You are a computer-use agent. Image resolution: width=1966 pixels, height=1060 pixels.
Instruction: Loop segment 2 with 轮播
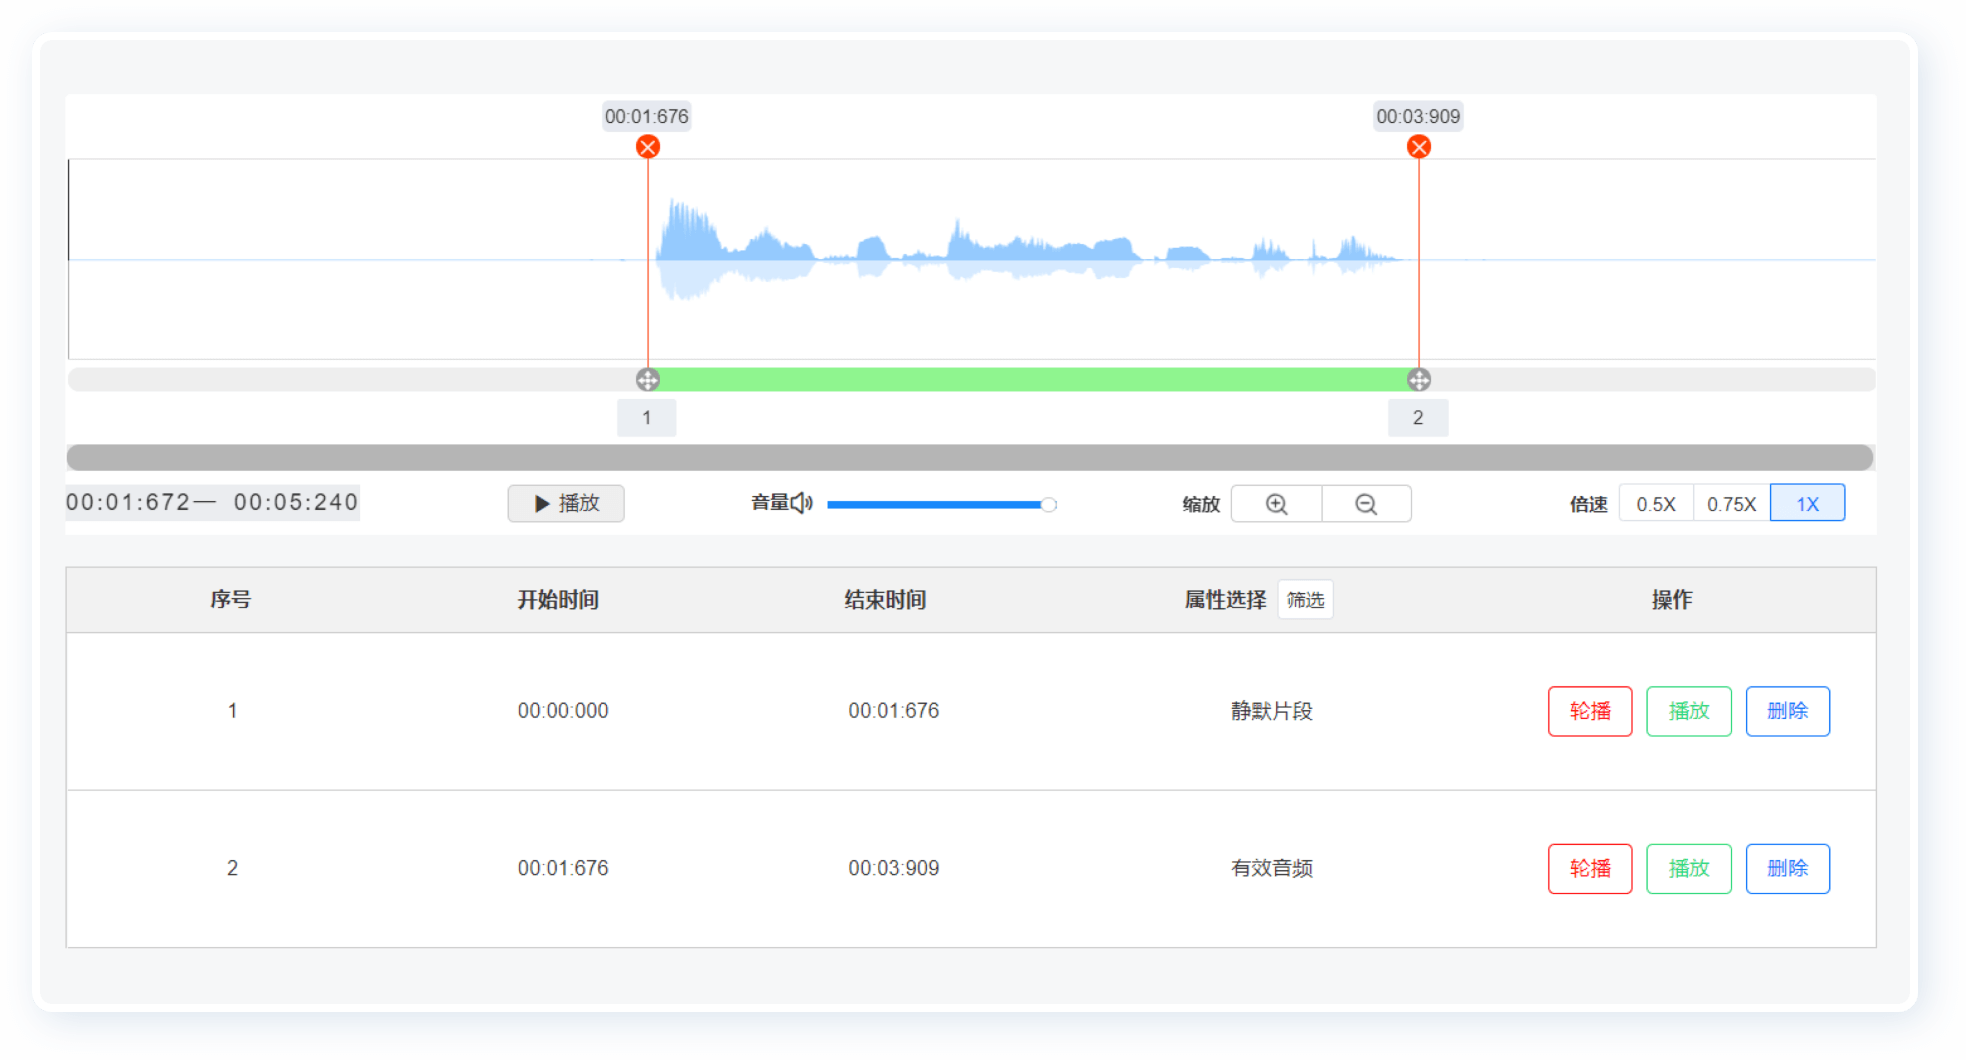1589,869
